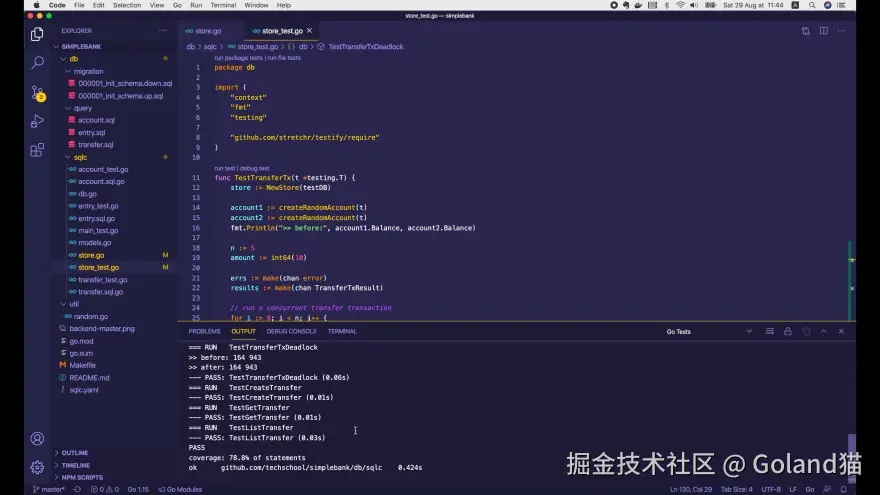Open the Run menu
This screenshot has height=495, width=880.
tap(196, 5)
